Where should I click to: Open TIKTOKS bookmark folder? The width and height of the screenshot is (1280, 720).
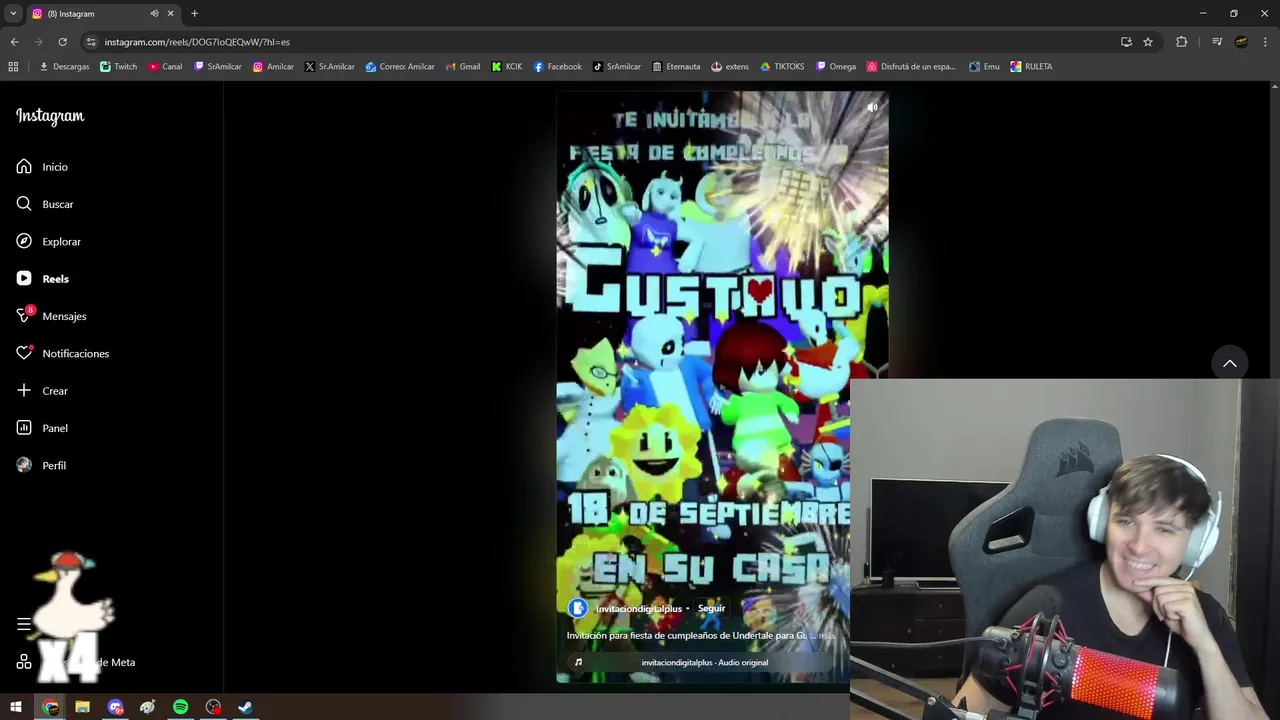(782, 66)
